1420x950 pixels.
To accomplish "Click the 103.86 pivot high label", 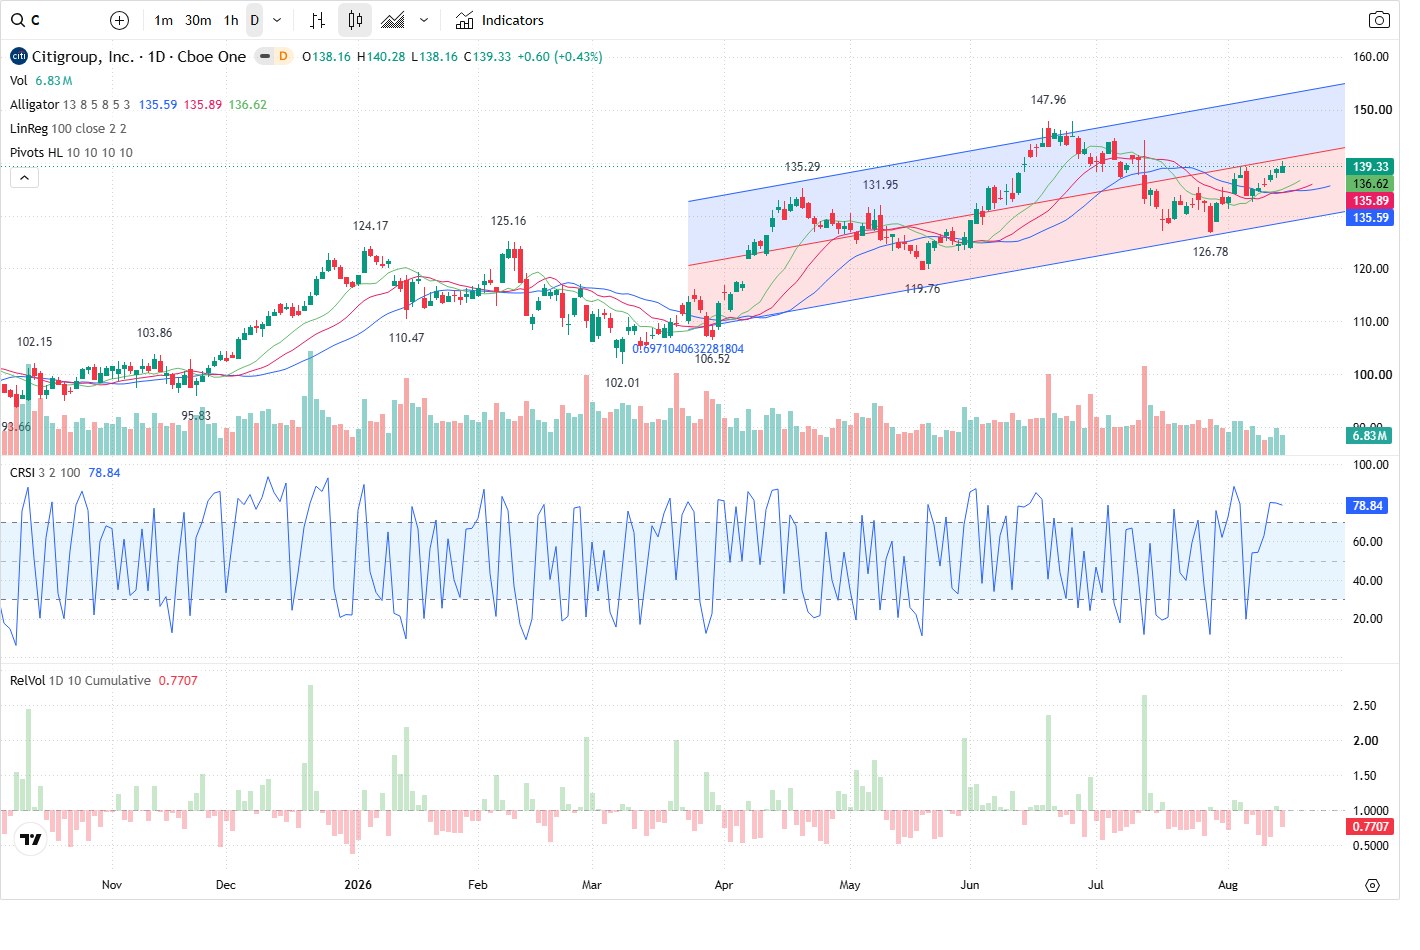I will 154,333.
